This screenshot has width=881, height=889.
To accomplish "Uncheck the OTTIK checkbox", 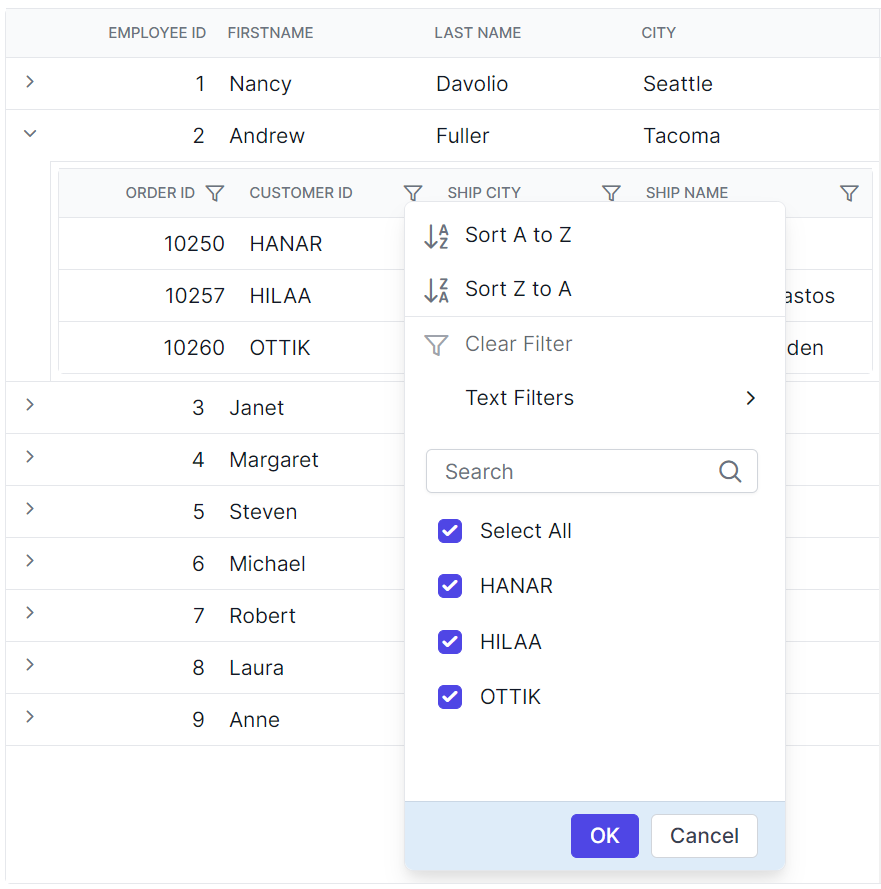I will pos(450,697).
